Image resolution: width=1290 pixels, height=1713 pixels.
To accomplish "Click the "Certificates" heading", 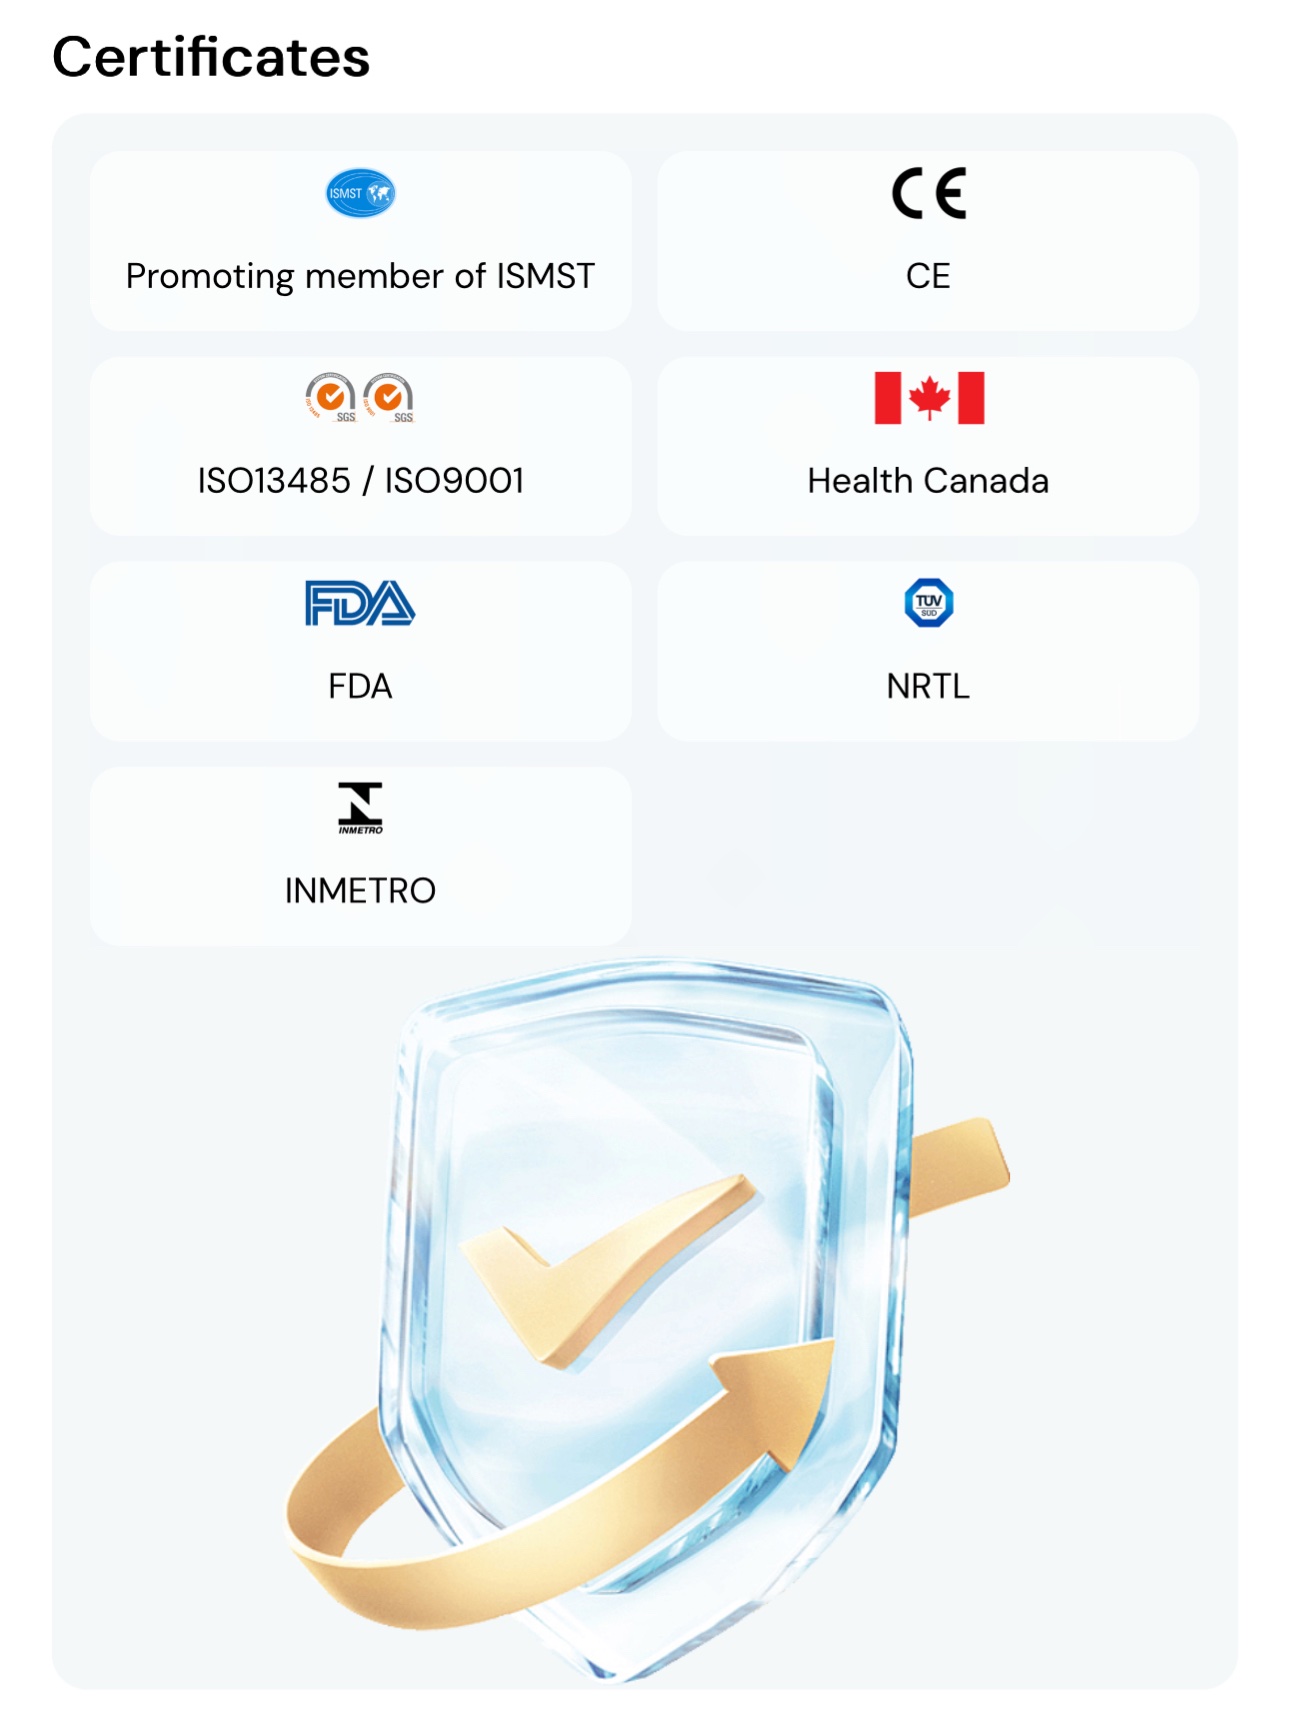I will point(211,57).
